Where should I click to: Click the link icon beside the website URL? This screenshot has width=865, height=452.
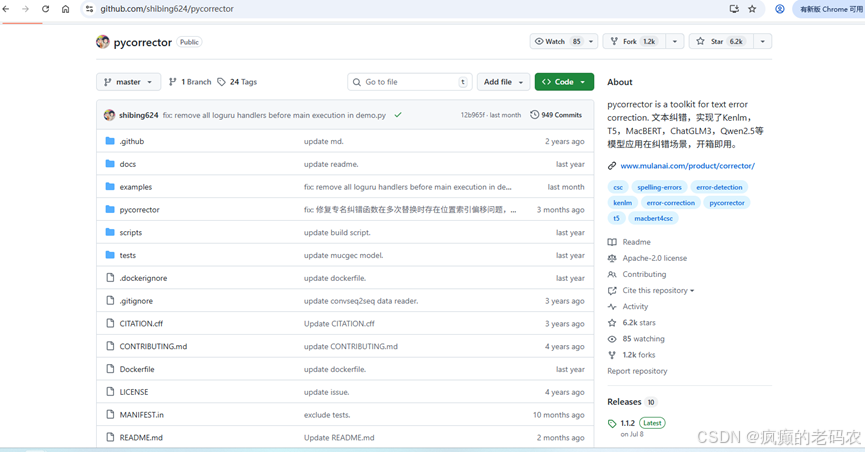(x=612, y=166)
